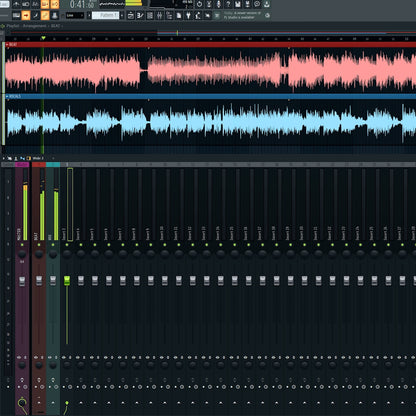Viewport: 416px width, 416px height.
Task: Click the export render audio icon
Action: click(247, 4)
